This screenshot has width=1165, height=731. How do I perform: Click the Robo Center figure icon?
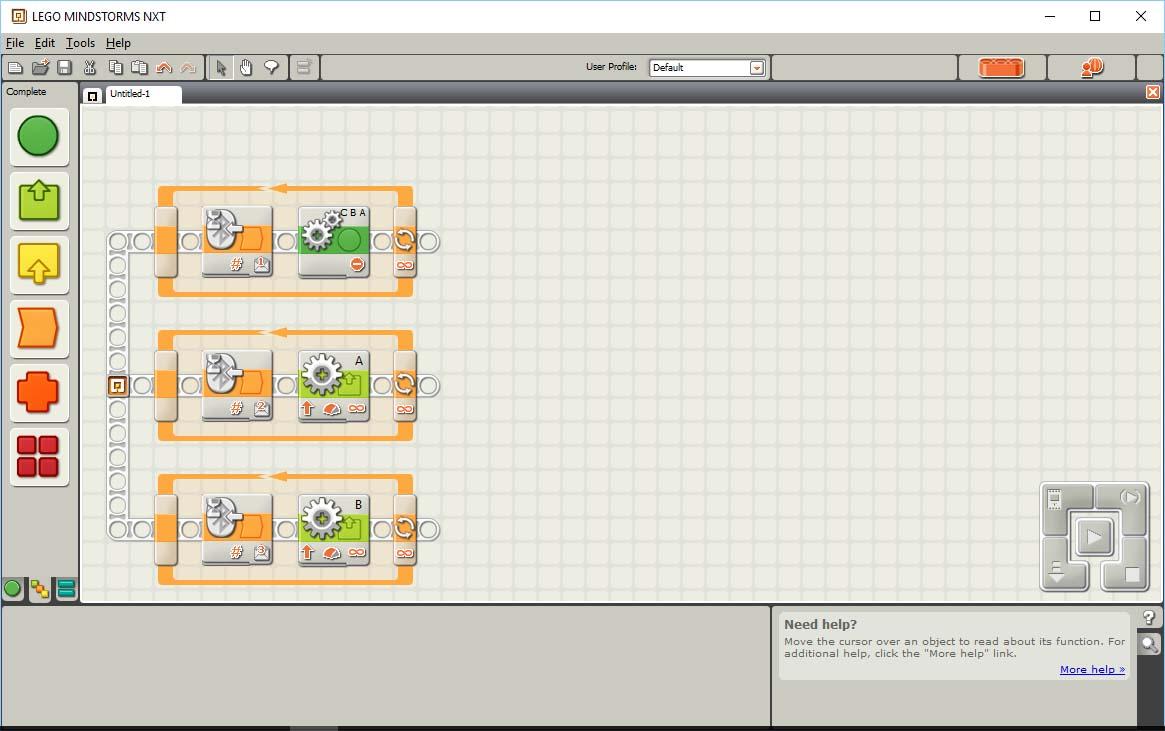(1091, 68)
